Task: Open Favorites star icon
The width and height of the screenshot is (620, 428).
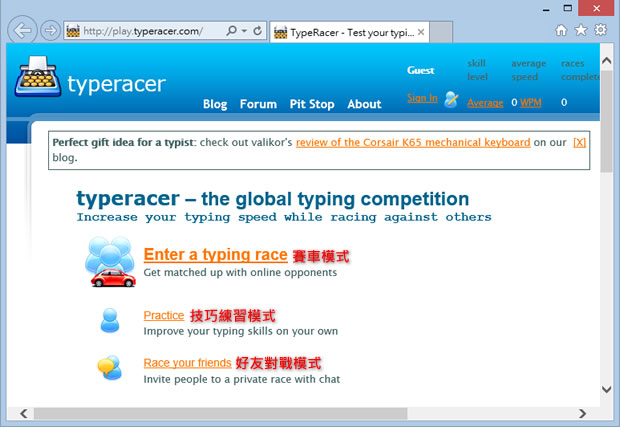Action: (x=581, y=30)
